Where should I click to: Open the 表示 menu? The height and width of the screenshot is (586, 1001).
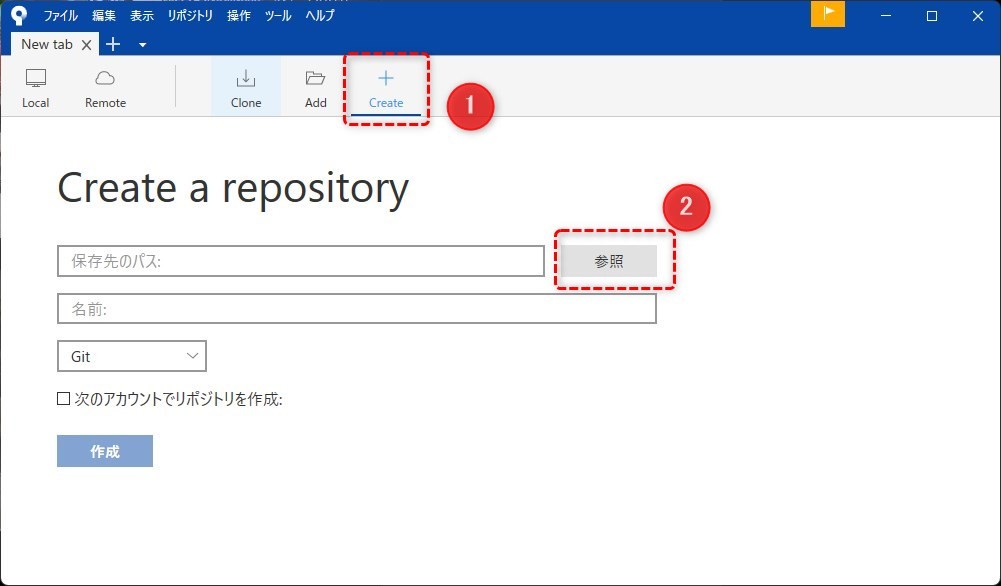142,15
